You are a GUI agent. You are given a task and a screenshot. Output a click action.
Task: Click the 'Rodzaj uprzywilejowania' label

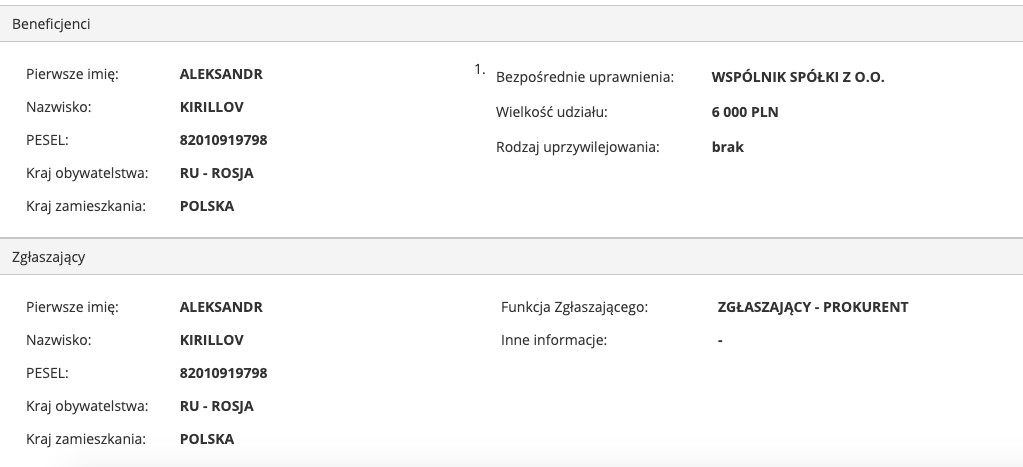pos(579,147)
